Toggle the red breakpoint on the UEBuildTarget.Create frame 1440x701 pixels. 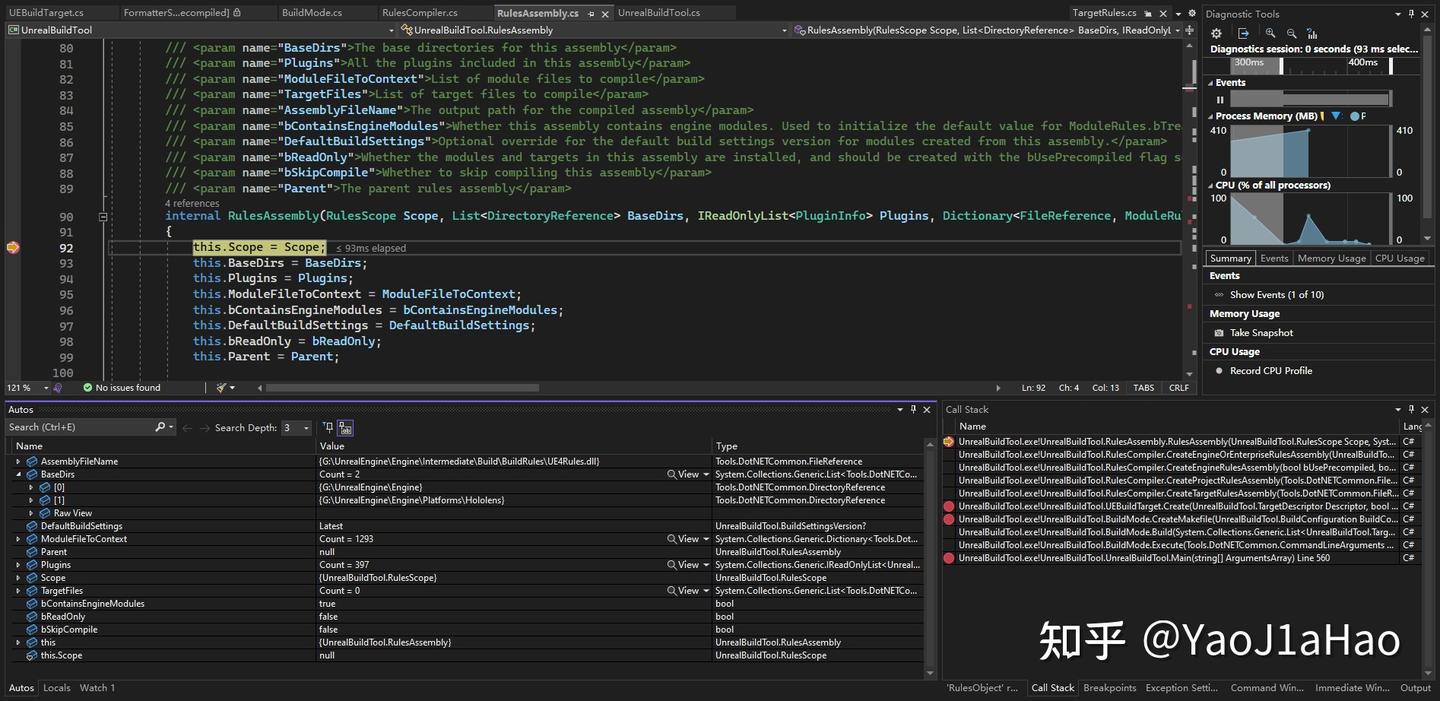click(x=948, y=506)
